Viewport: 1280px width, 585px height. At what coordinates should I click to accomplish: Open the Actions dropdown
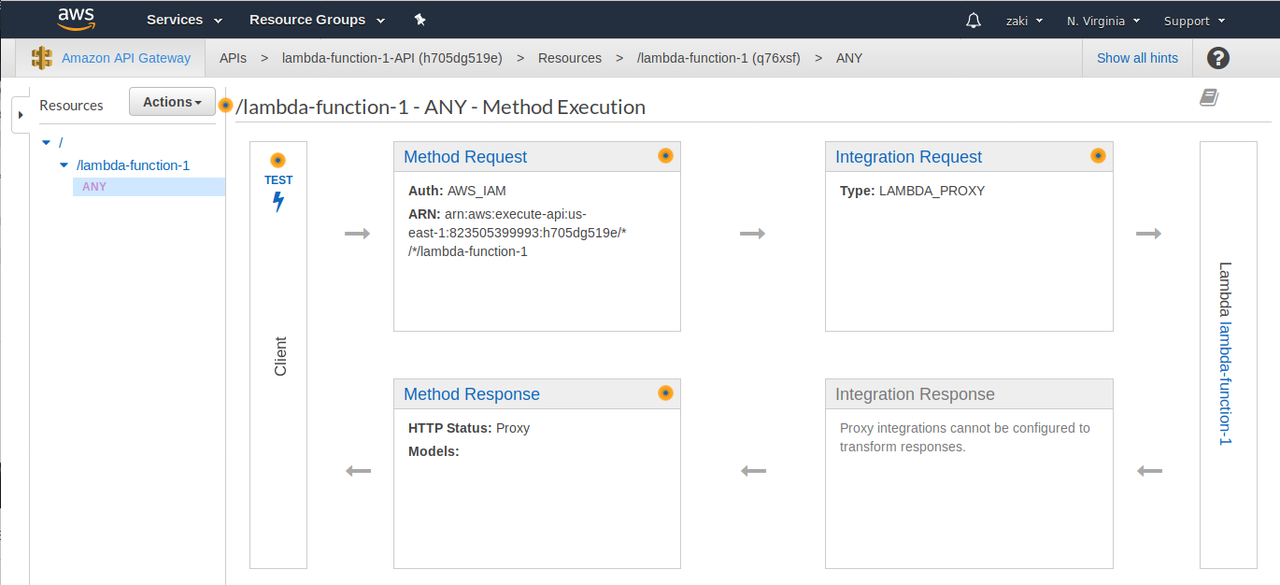click(x=171, y=101)
